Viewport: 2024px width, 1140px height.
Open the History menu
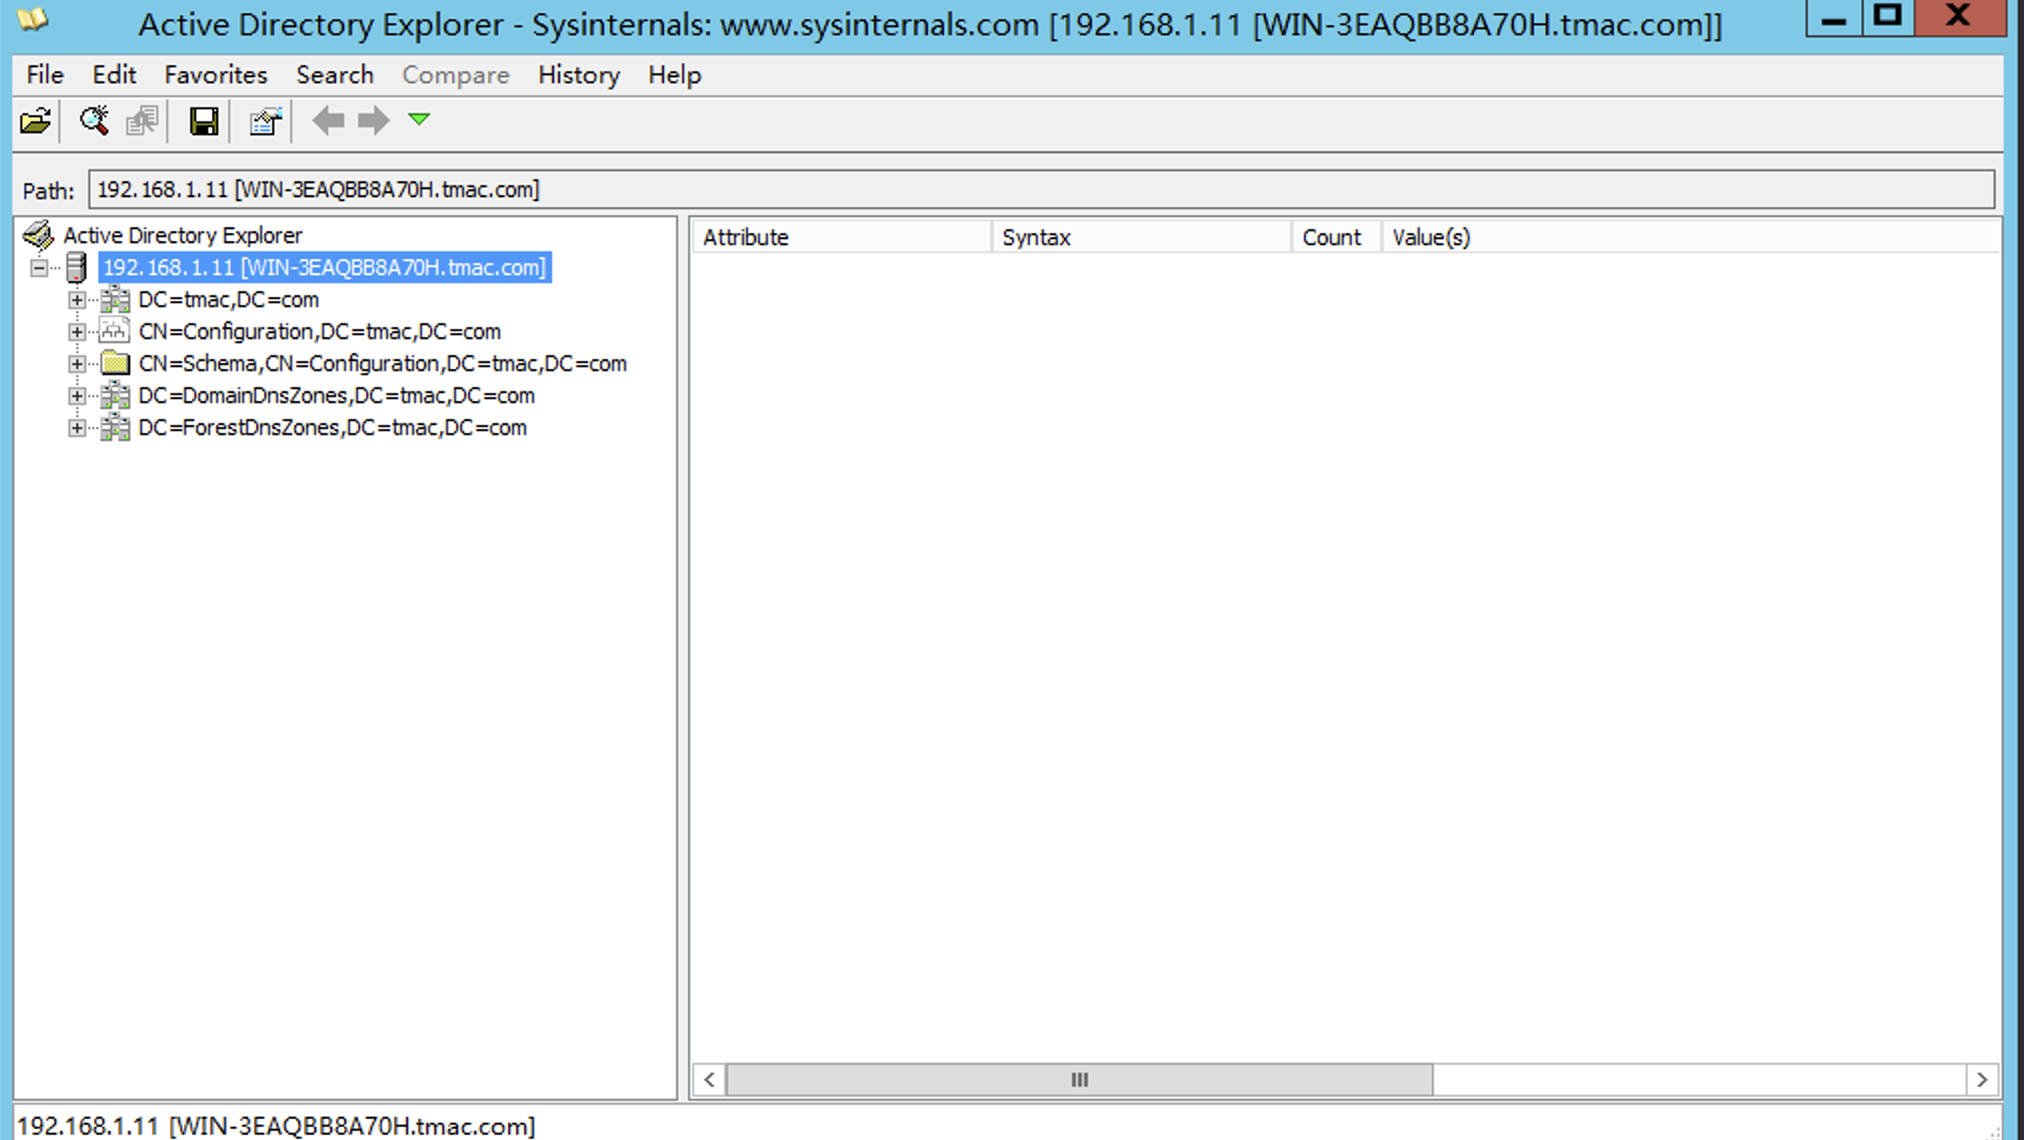click(578, 75)
